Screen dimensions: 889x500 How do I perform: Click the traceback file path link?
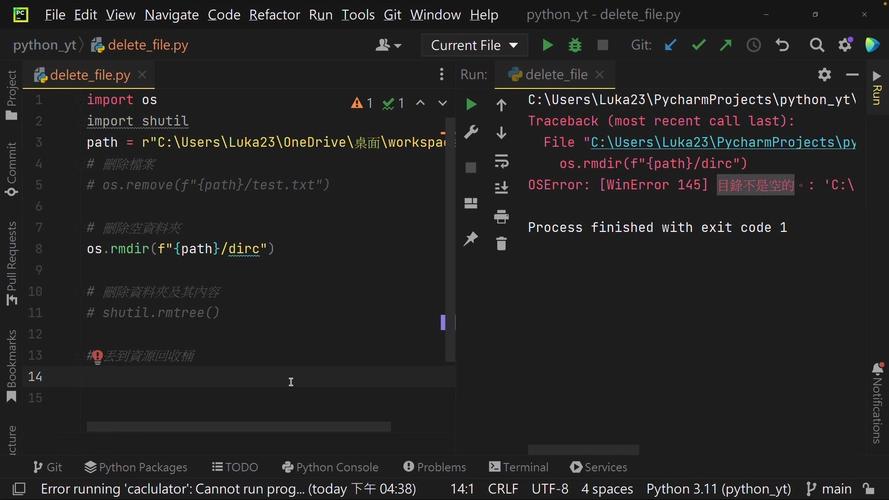coord(722,143)
